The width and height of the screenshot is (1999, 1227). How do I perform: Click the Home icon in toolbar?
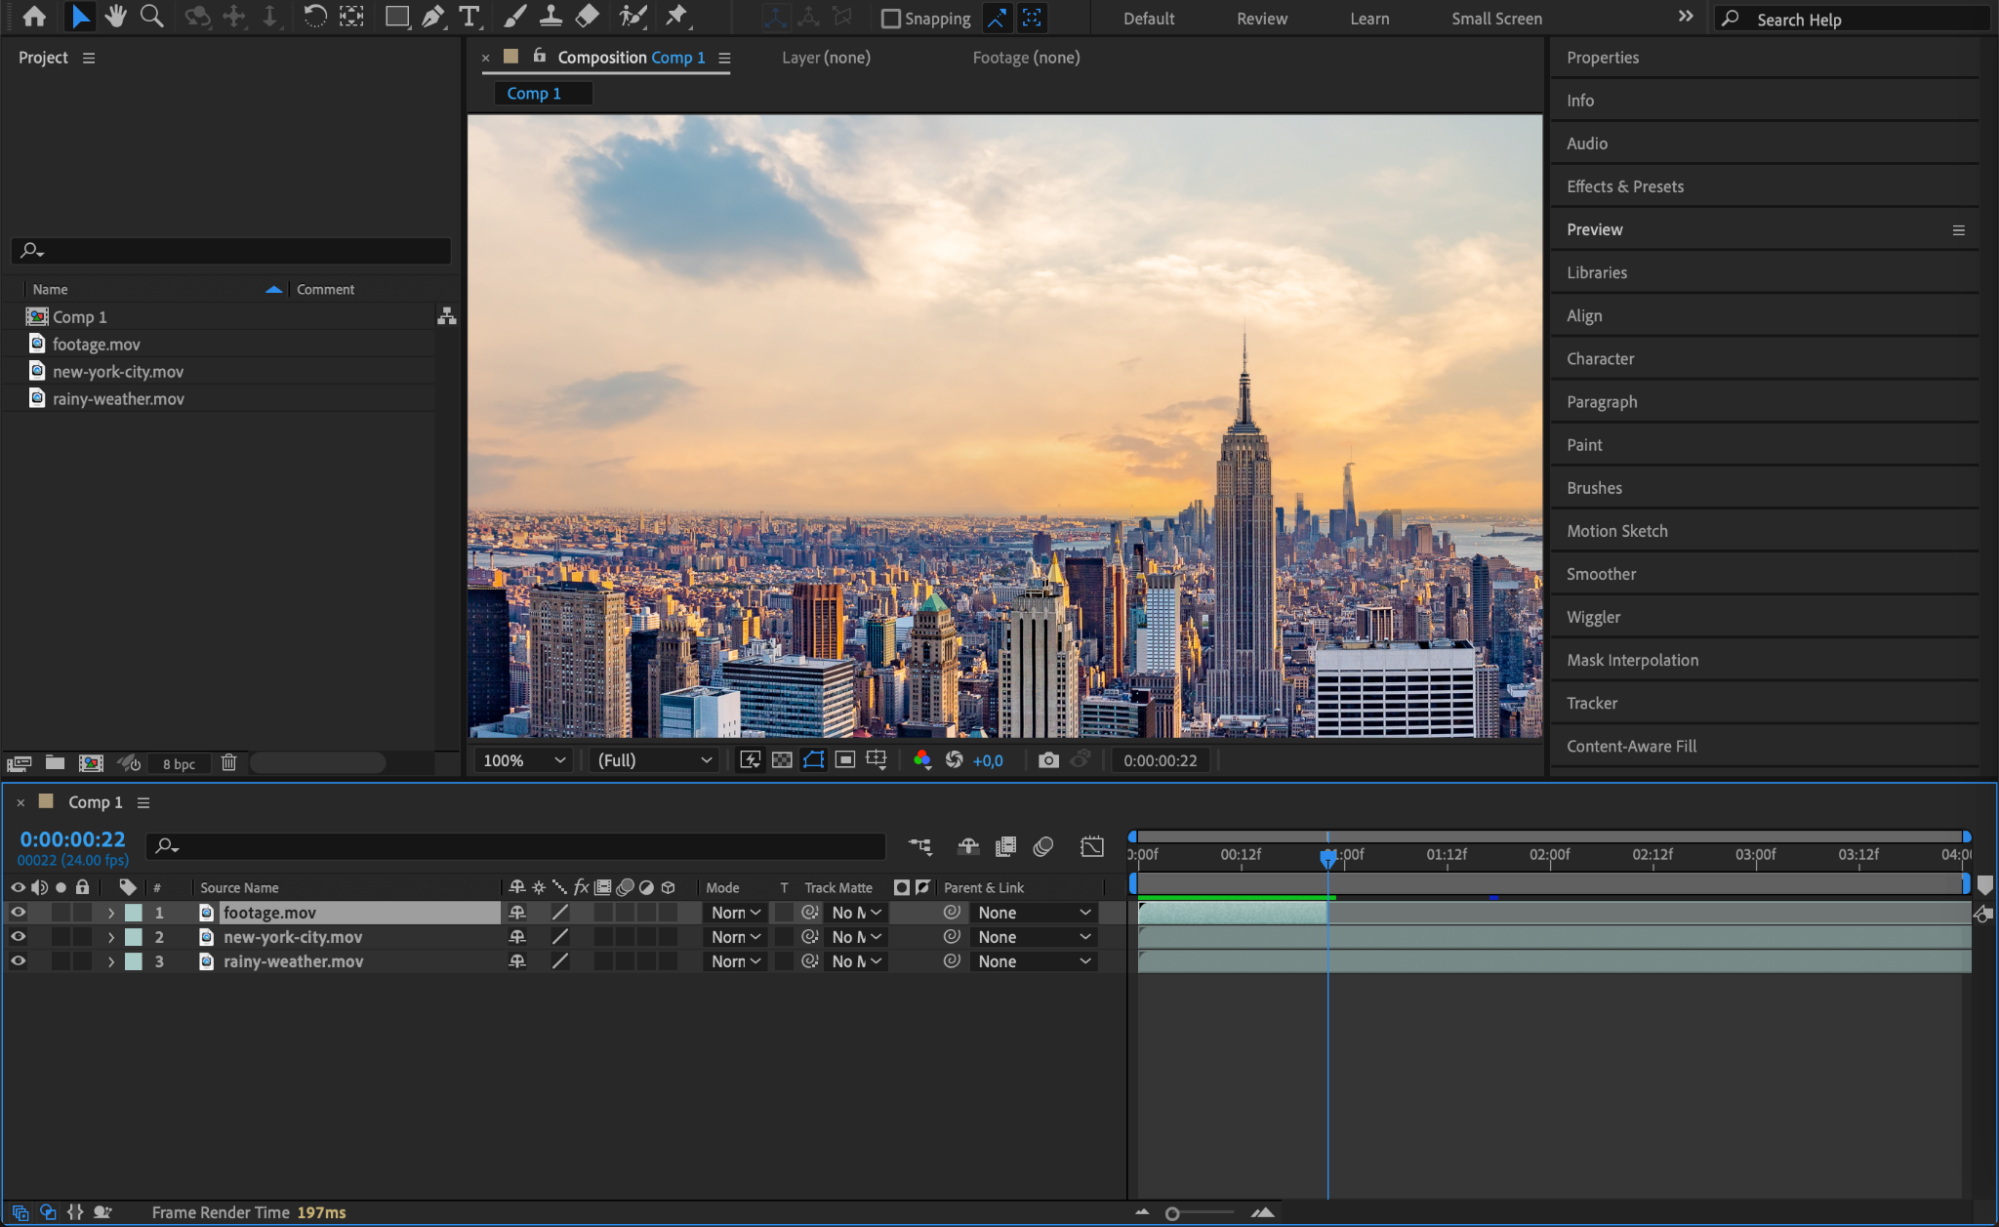point(34,16)
